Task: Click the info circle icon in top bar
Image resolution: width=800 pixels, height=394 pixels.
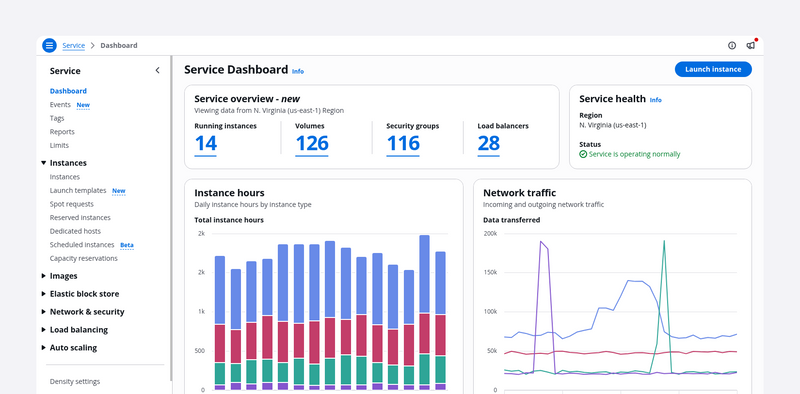Action: click(x=732, y=45)
